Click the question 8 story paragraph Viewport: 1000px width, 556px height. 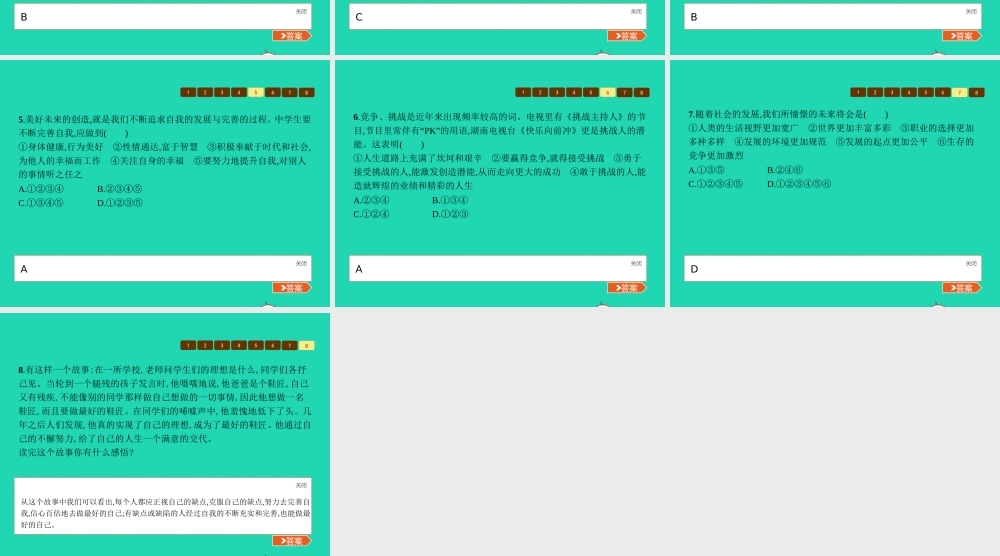tap(165, 404)
